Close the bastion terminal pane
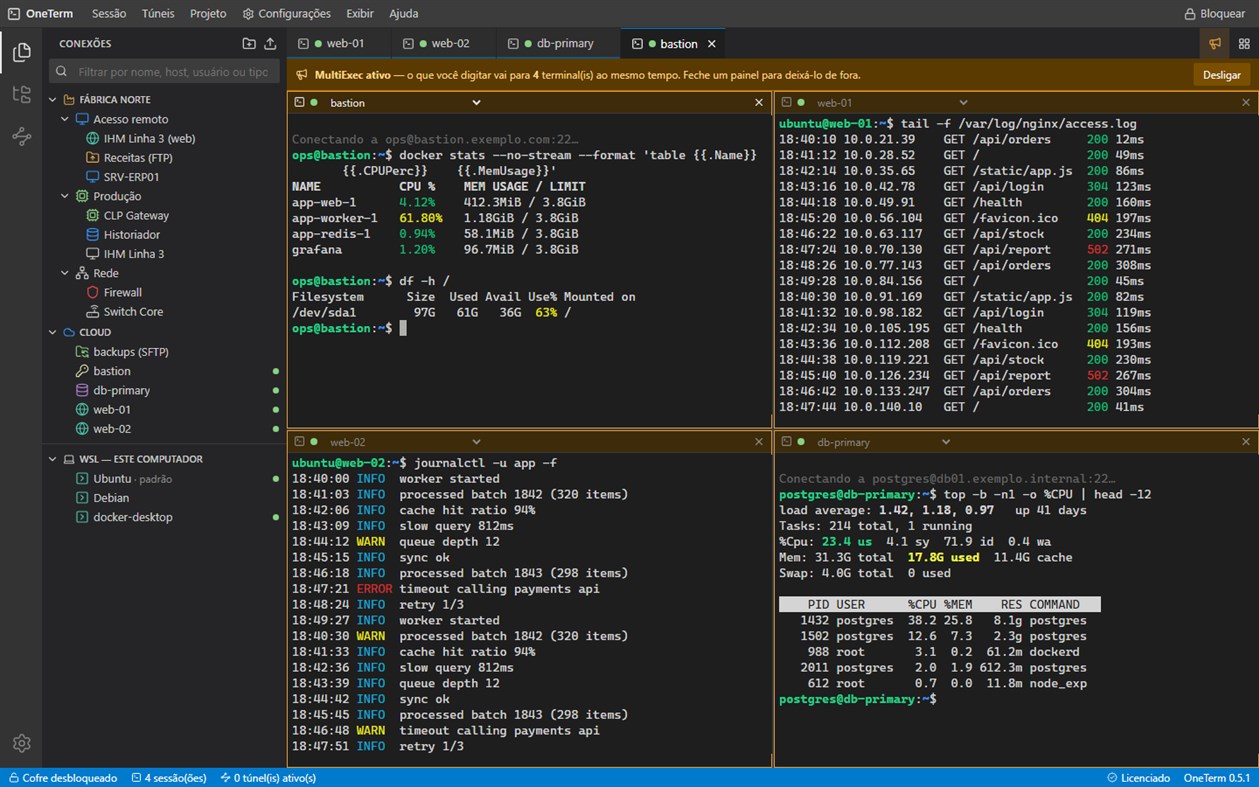 759,102
